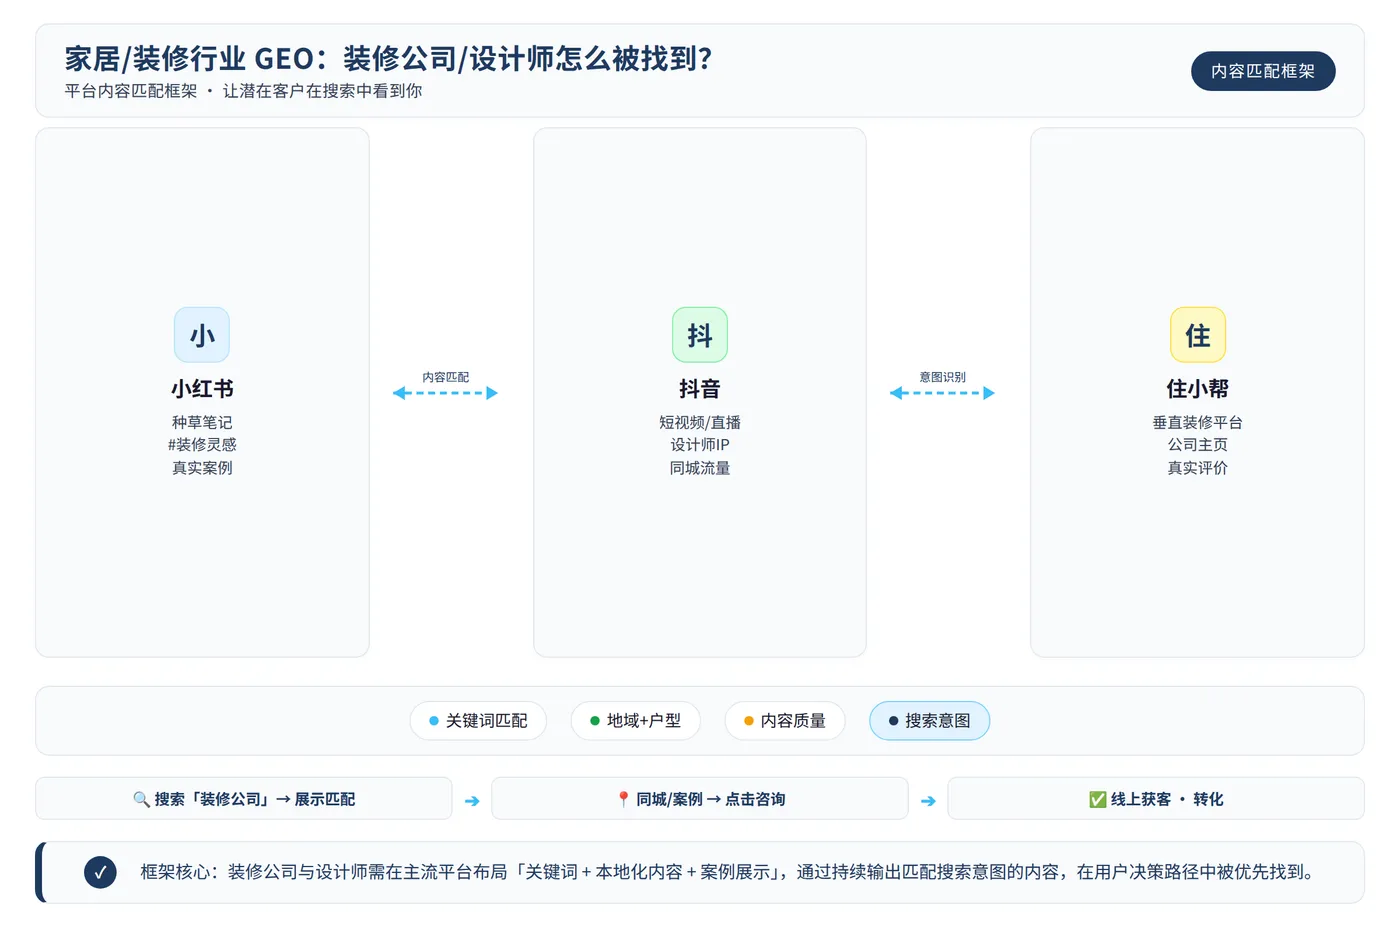This screenshot has height=933, width=1400.
Task: Click the 公司主页 text line
Action: [1198, 445]
